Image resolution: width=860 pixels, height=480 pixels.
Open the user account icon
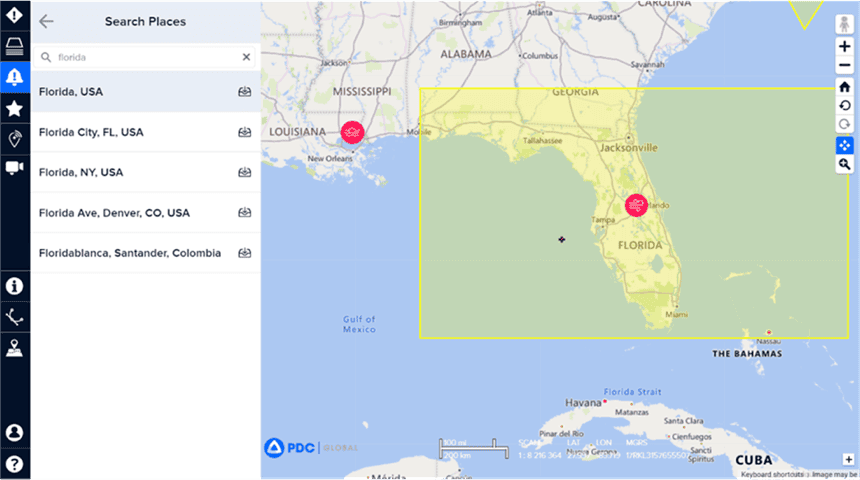pos(14,432)
